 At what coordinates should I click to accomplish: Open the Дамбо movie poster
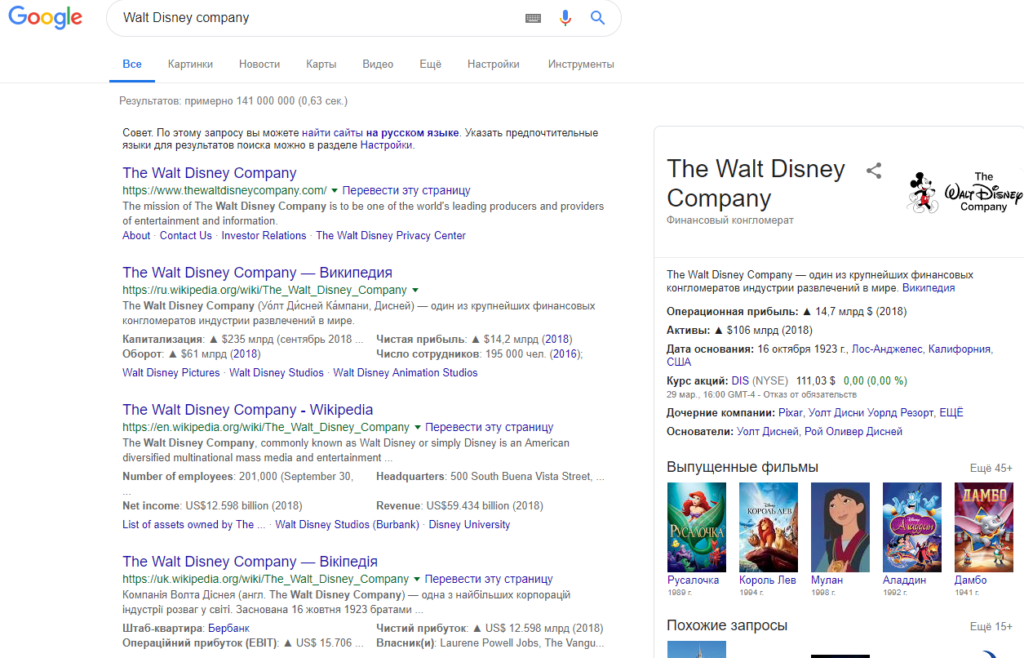point(984,527)
